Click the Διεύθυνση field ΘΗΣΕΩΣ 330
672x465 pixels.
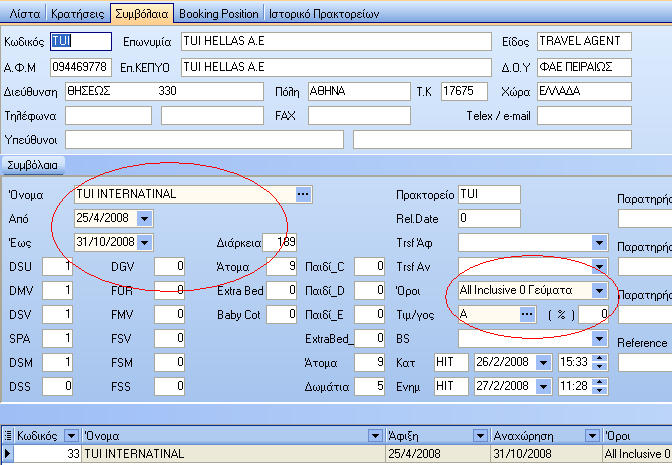[x=164, y=91]
